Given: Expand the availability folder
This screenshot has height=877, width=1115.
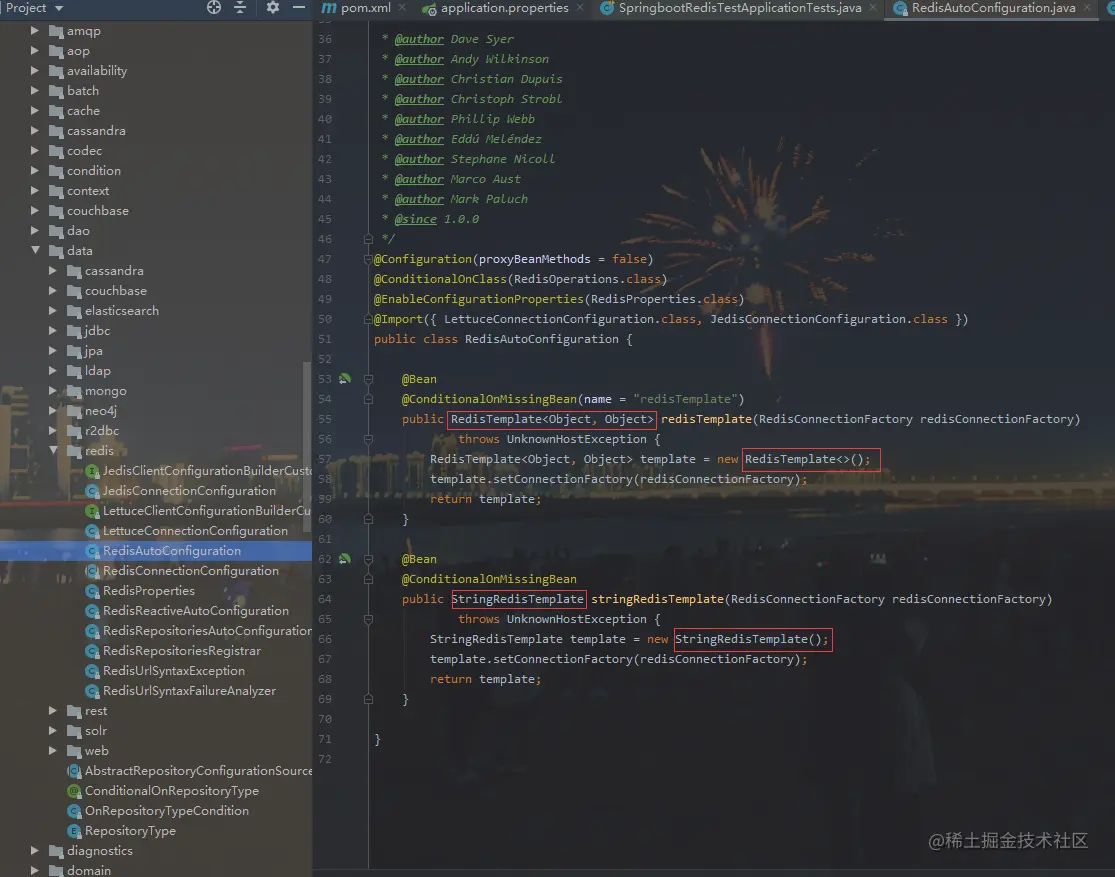Looking at the screenshot, I should (x=34, y=70).
